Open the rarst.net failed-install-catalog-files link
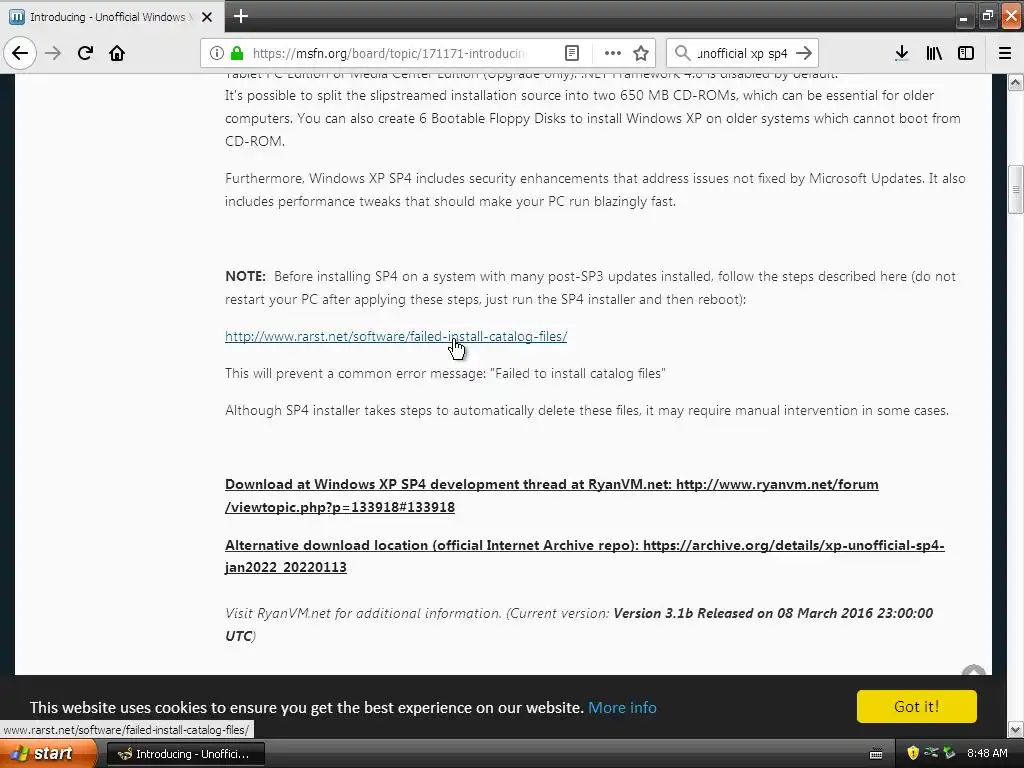 coord(396,336)
